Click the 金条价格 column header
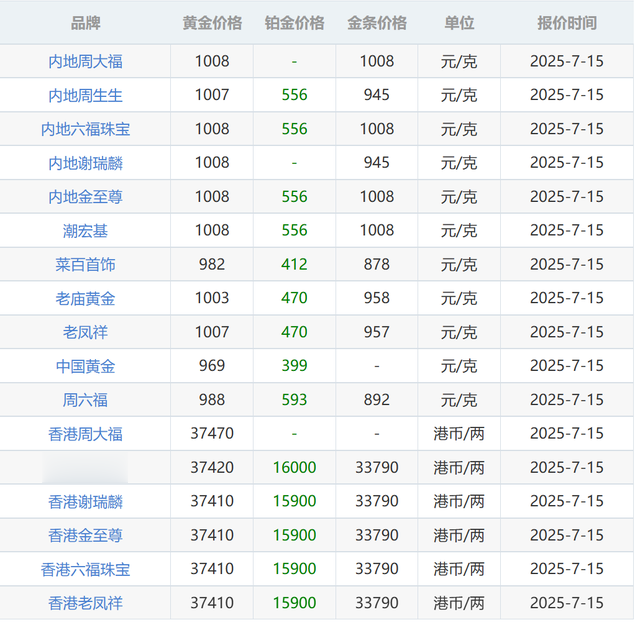The width and height of the screenshot is (640, 625). [377, 23]
